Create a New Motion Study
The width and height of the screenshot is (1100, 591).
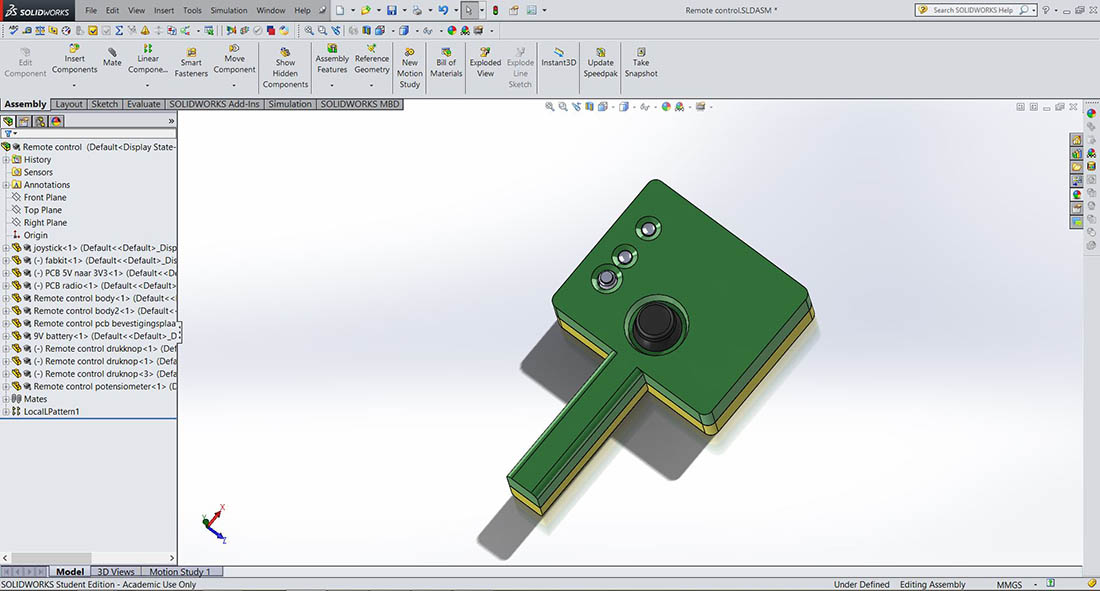pyautogui.click(x=410, y=68)
